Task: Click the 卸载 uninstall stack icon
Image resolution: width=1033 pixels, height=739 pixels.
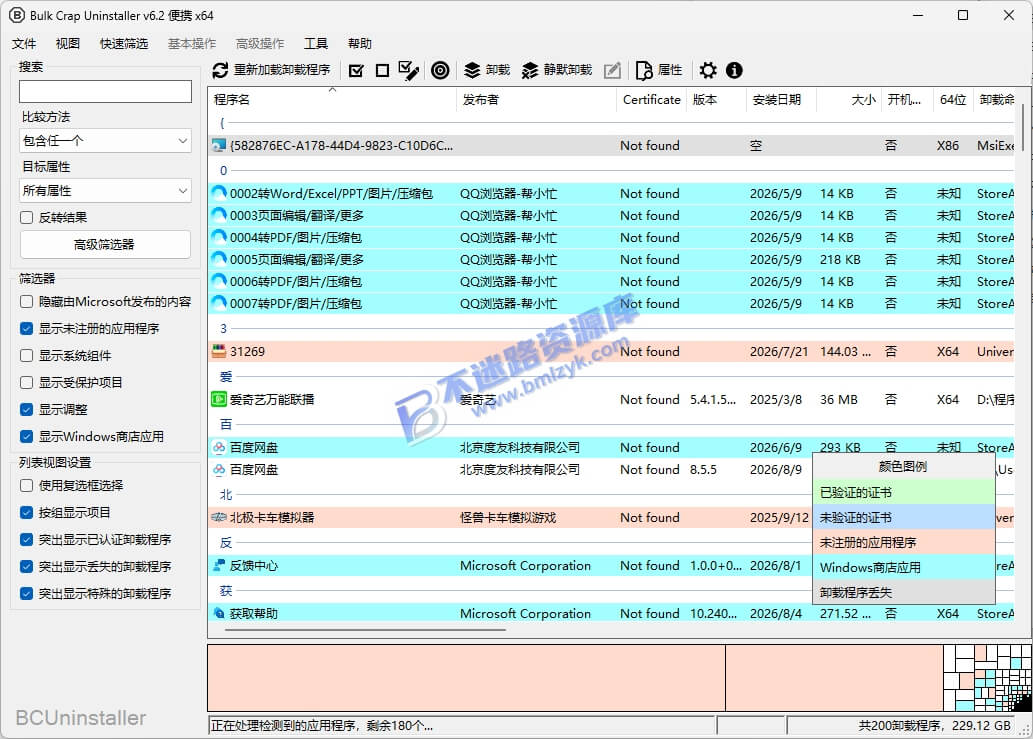Action: [x=472, y=70]
